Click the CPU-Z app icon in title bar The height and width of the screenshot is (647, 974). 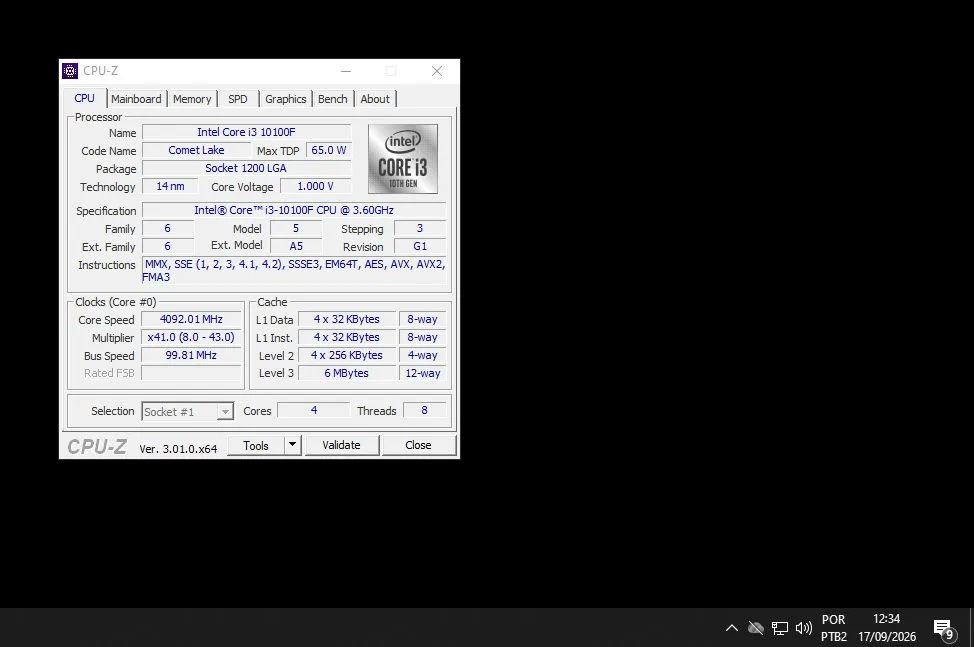point(70,71)
